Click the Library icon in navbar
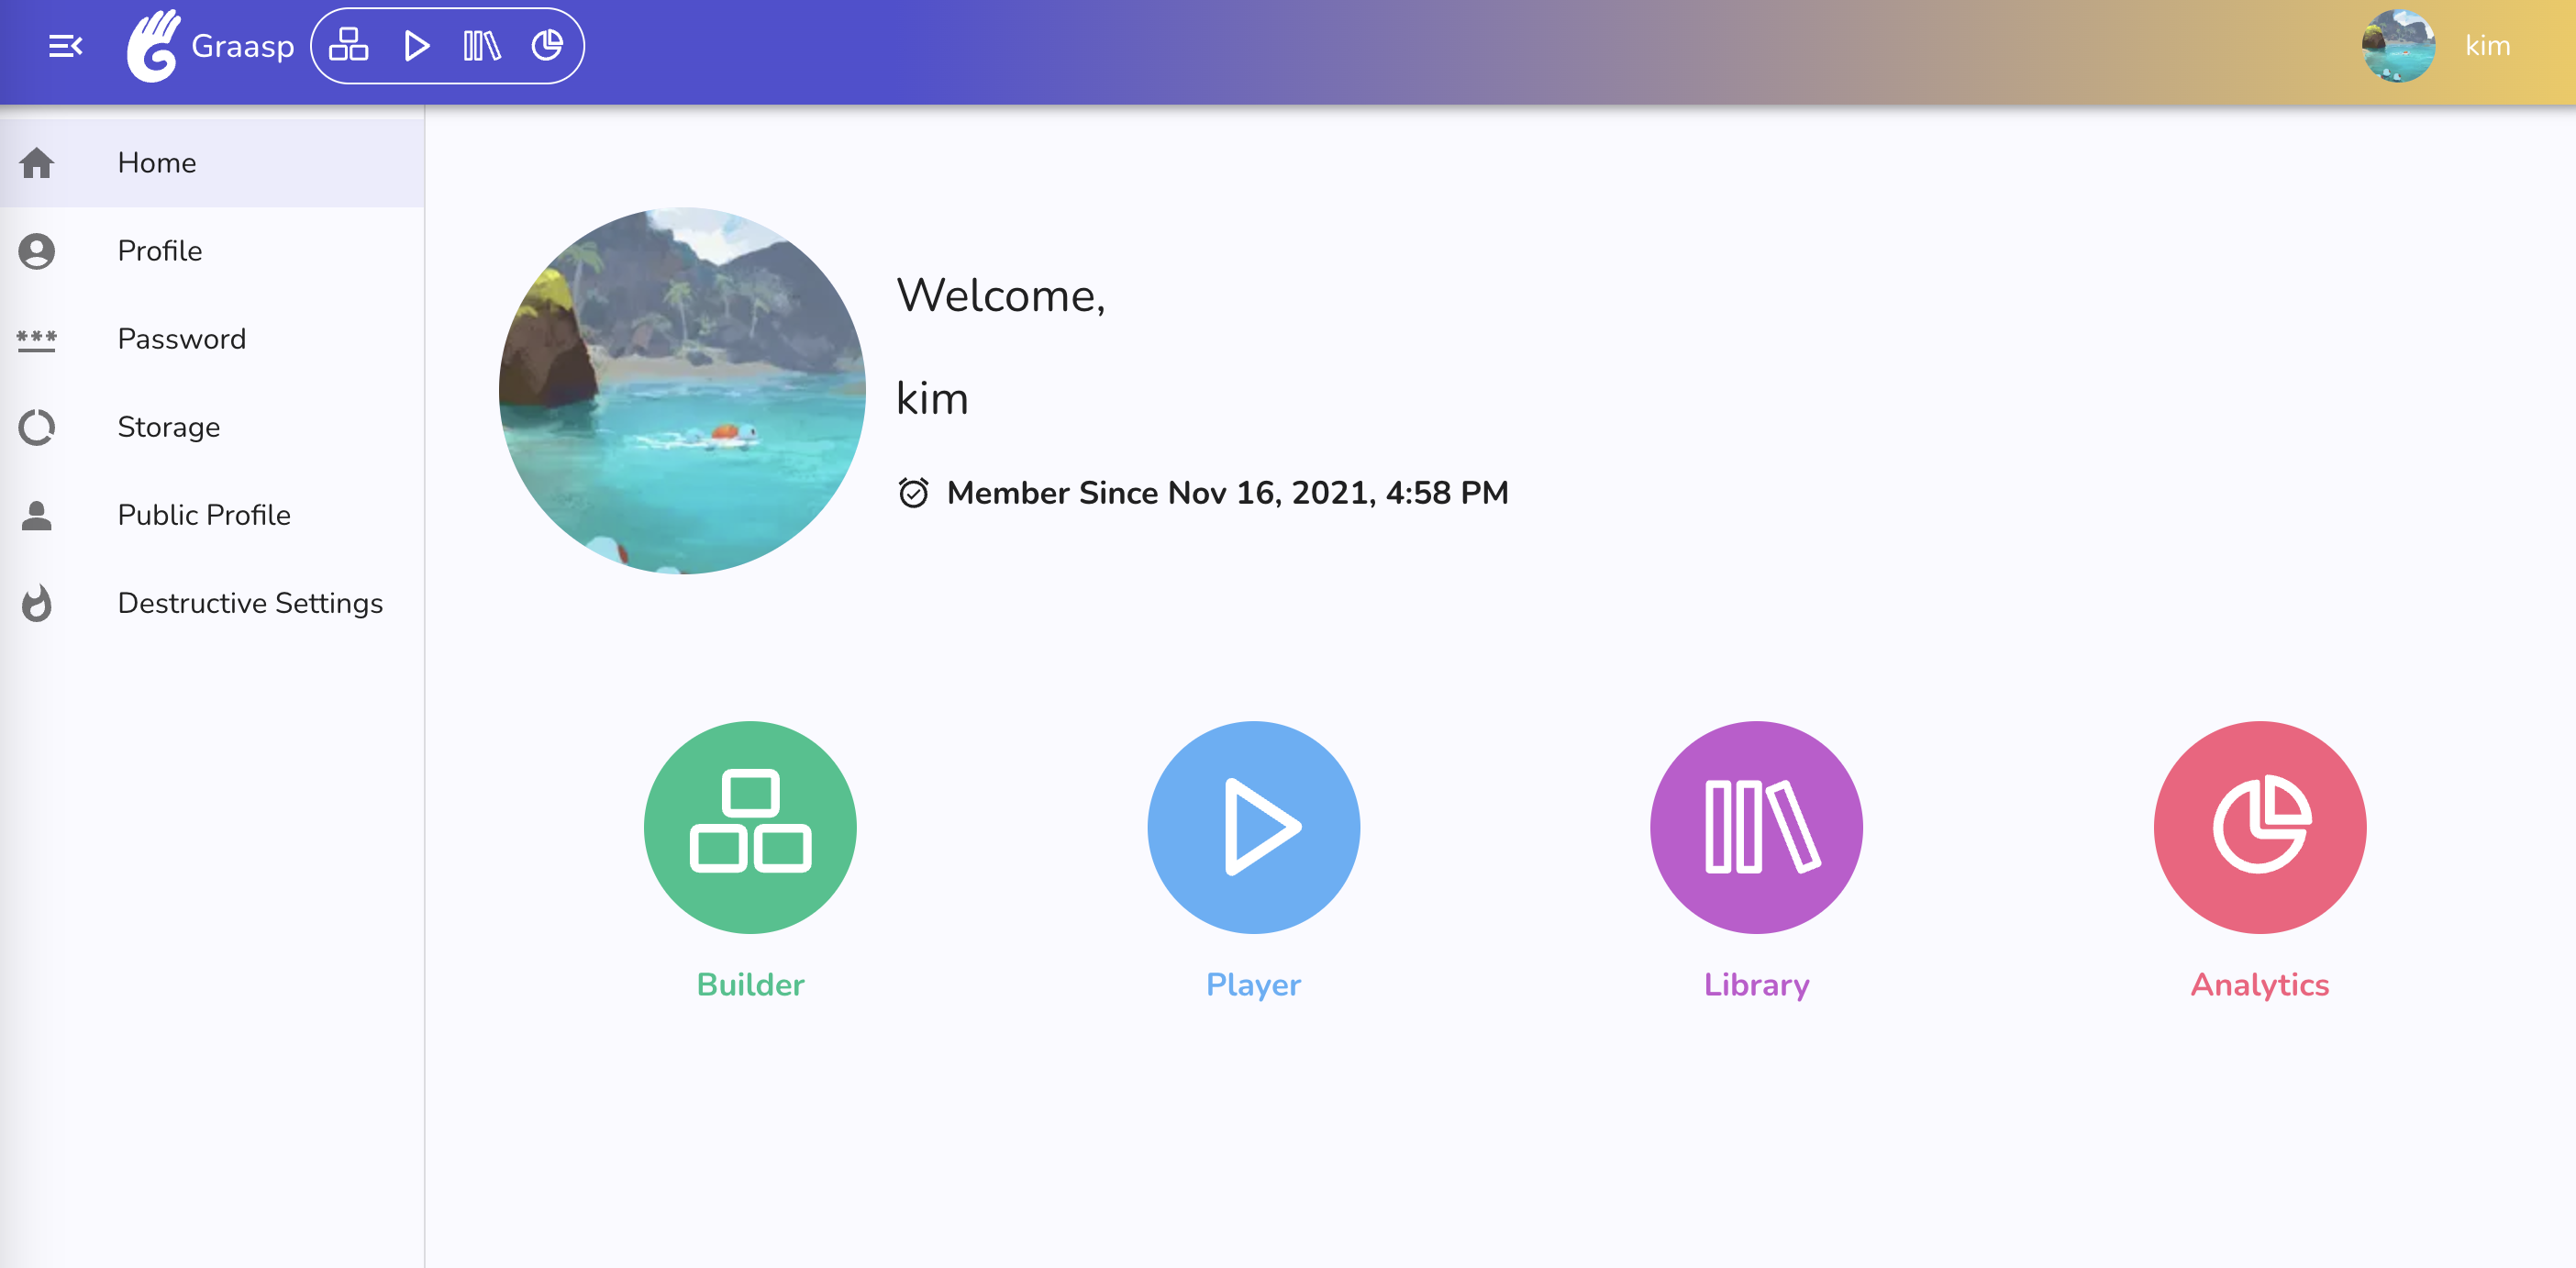The height and width of the screenshot is (1268, 2576). tap(482, 44)
